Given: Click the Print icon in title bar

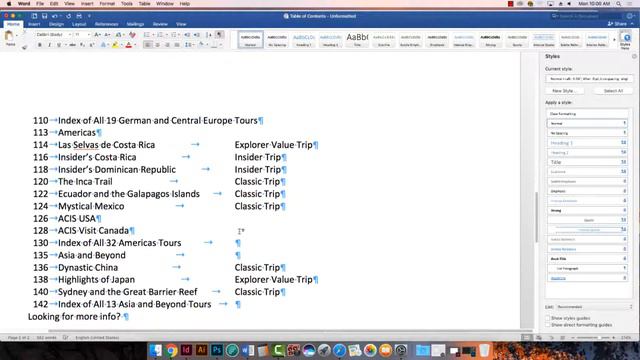Looking at the screenshot, I should tap(79, 16).
